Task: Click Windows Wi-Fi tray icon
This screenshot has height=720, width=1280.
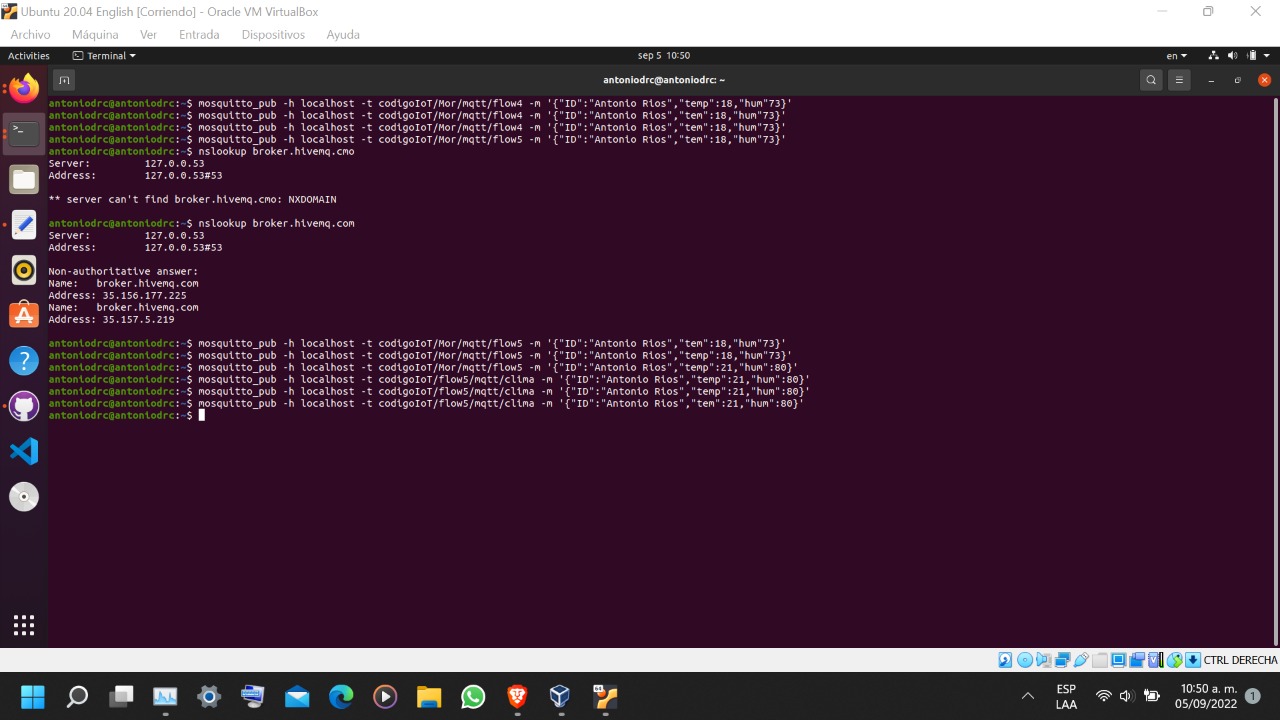Action: coord(1104,696)
